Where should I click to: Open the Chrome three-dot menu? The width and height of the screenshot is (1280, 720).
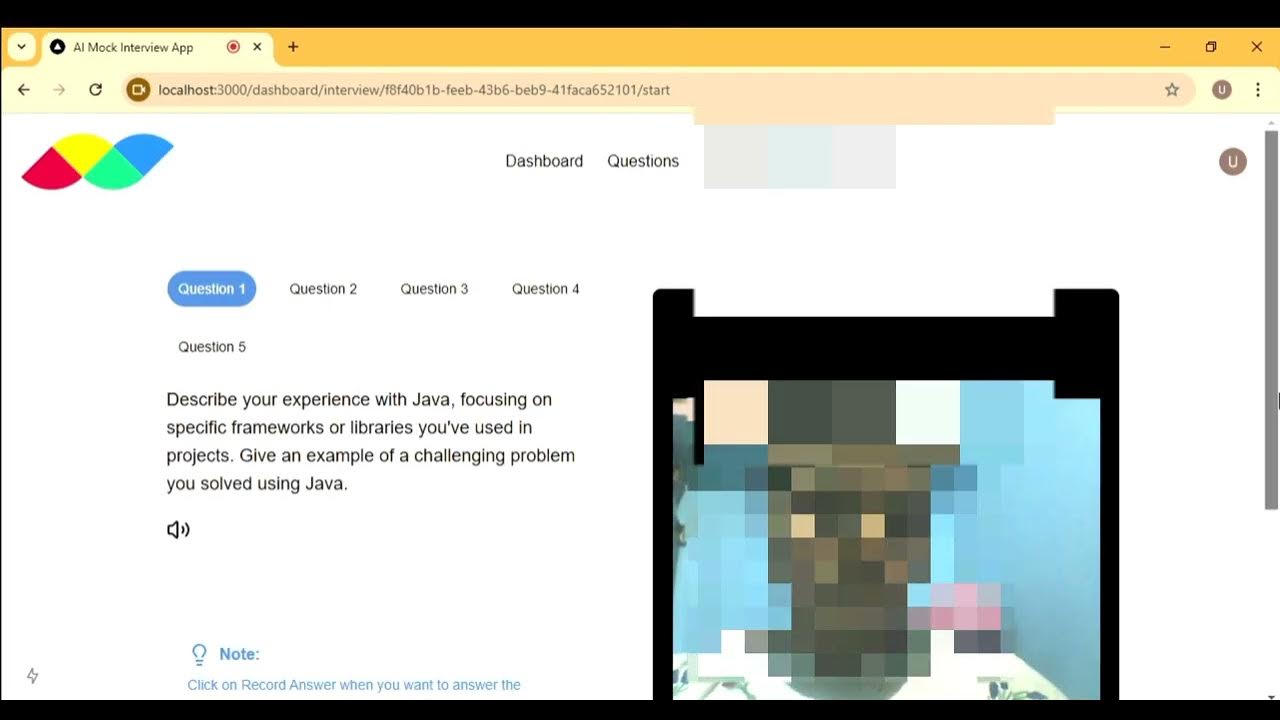click(1257, 90)
